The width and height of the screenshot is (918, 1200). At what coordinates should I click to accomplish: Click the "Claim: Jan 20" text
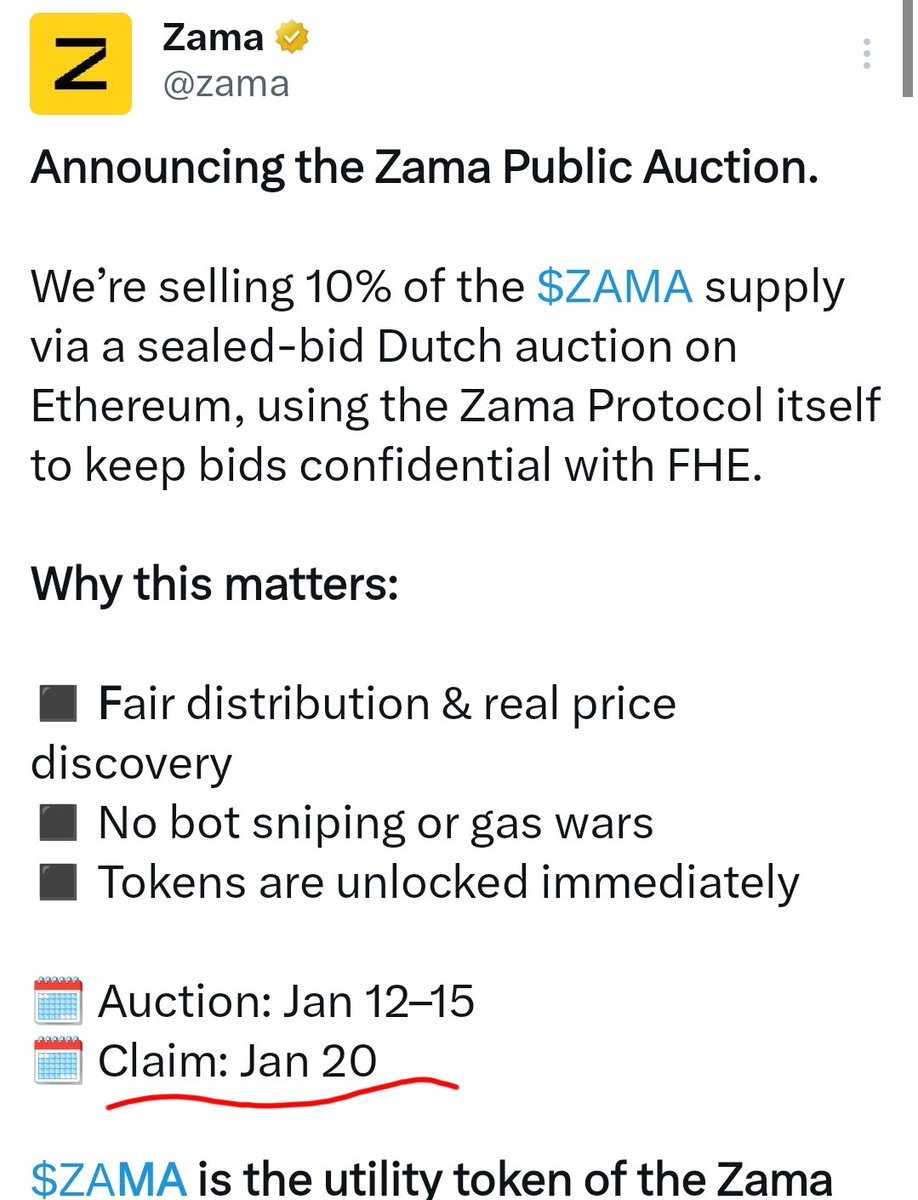[237, 1061]
